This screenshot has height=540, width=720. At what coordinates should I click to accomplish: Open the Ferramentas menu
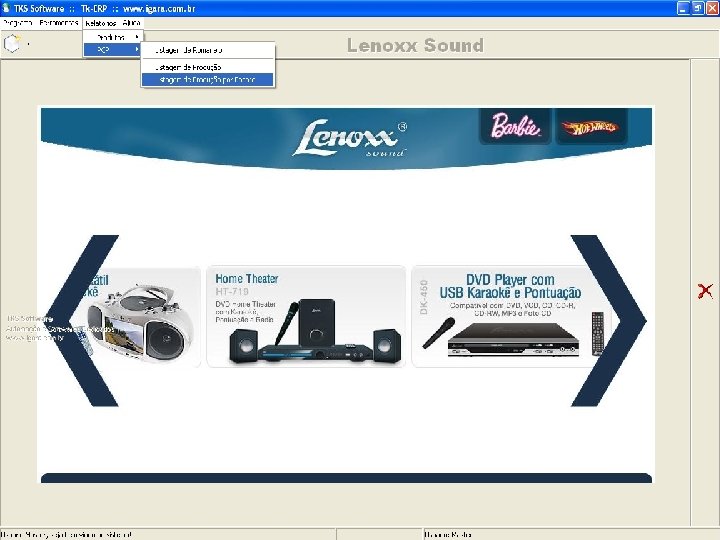tap(59, 22)
